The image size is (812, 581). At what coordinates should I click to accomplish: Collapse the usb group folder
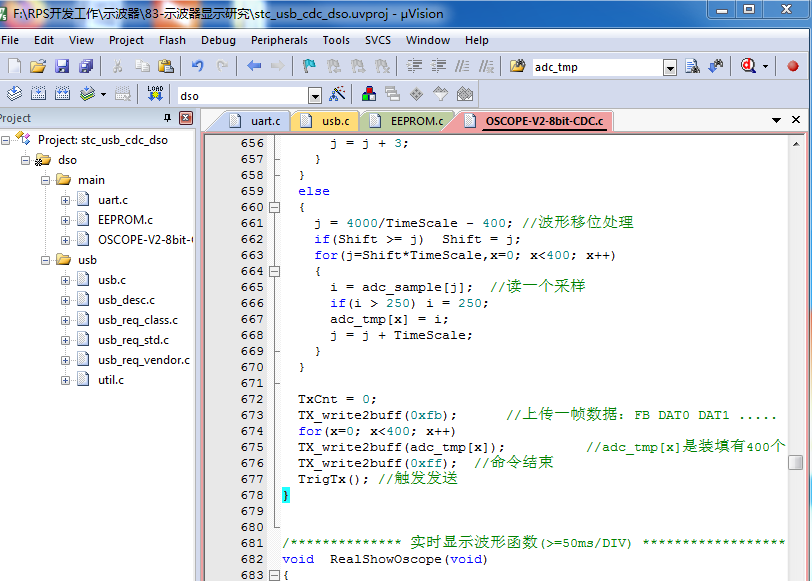pyautogui.click(x=46, y=260)
